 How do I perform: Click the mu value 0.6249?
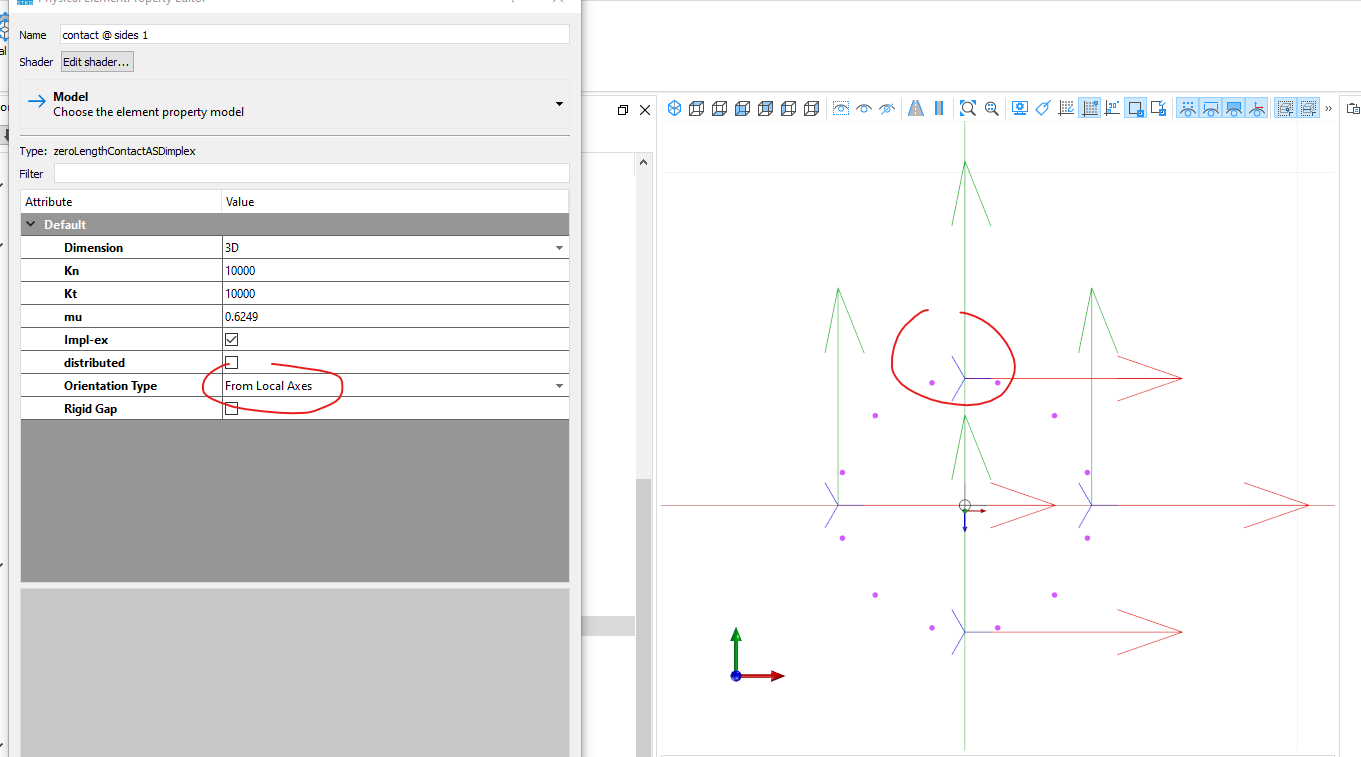point(244,317)
